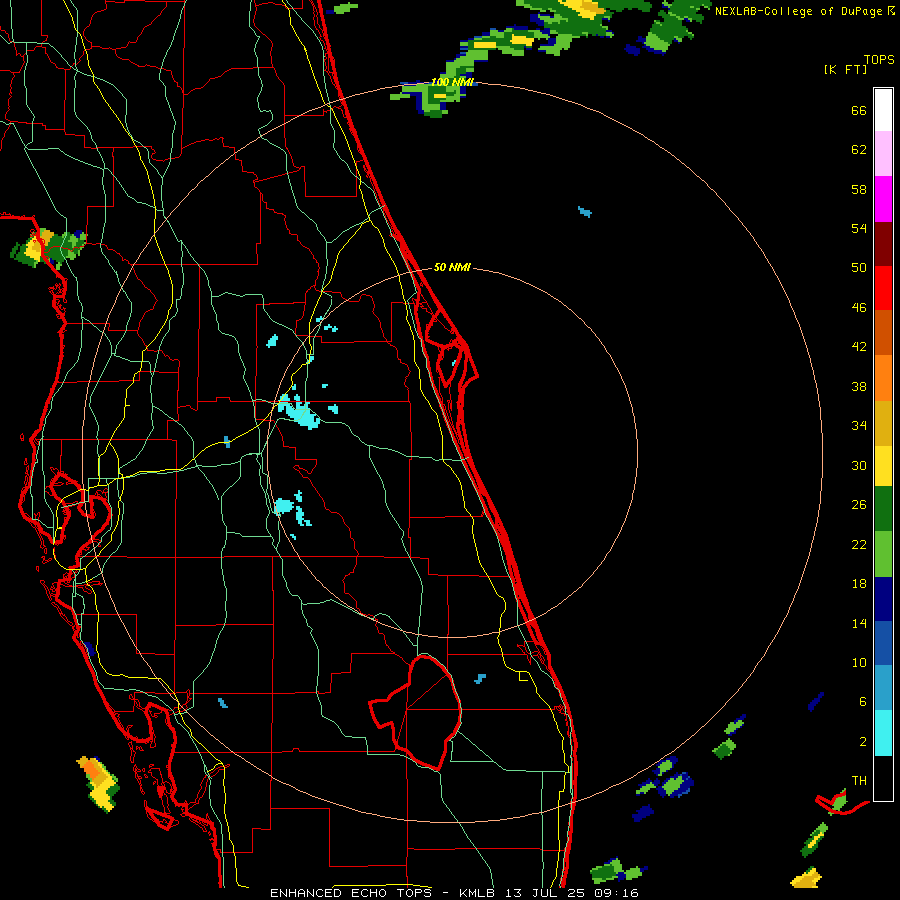
Task: Click the legend value "6"
Action: coord(863,702)
